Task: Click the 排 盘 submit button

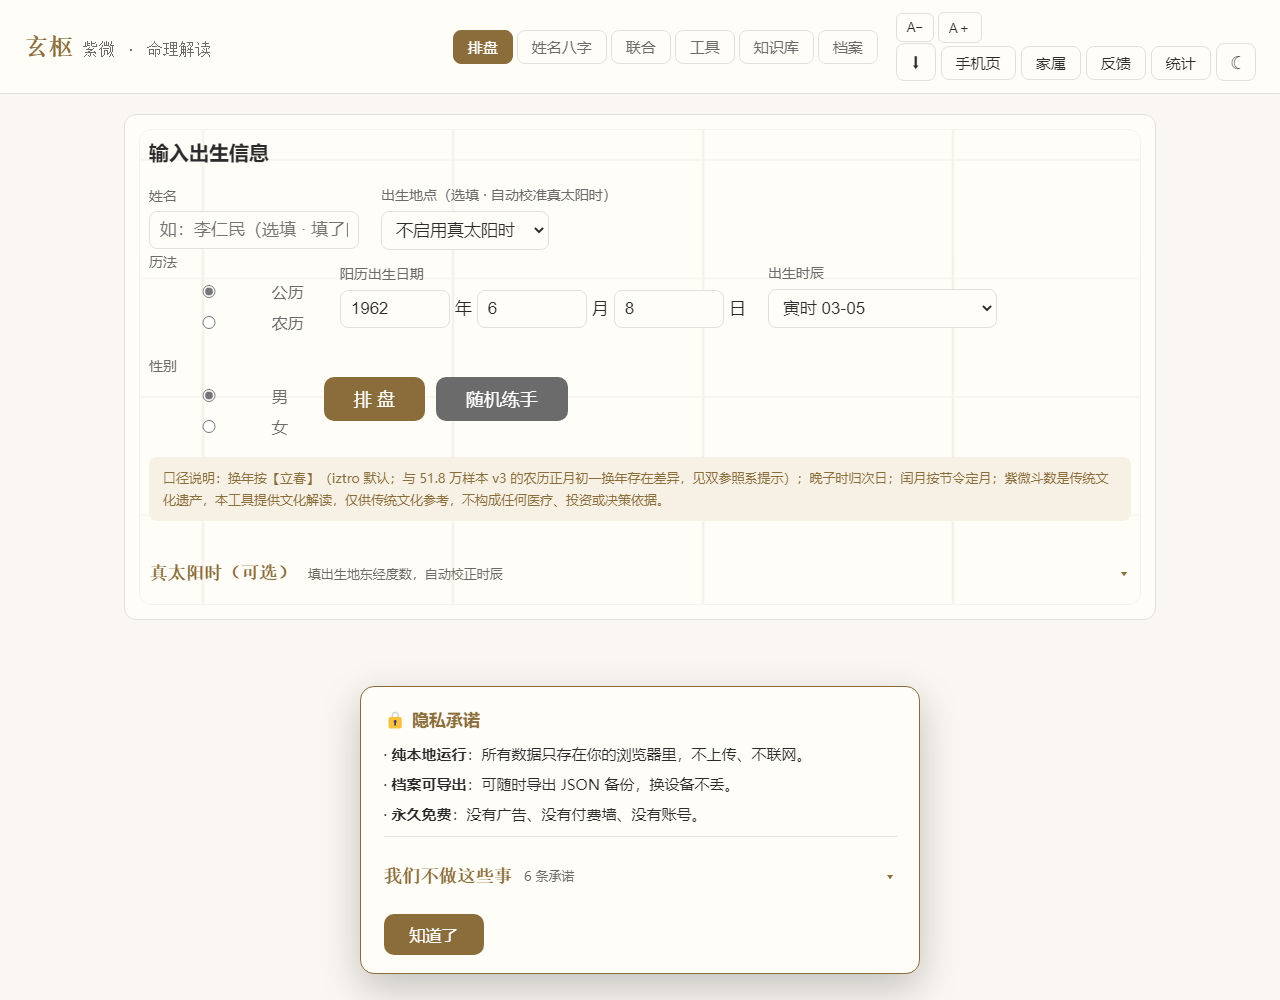Action: point(374,399)
